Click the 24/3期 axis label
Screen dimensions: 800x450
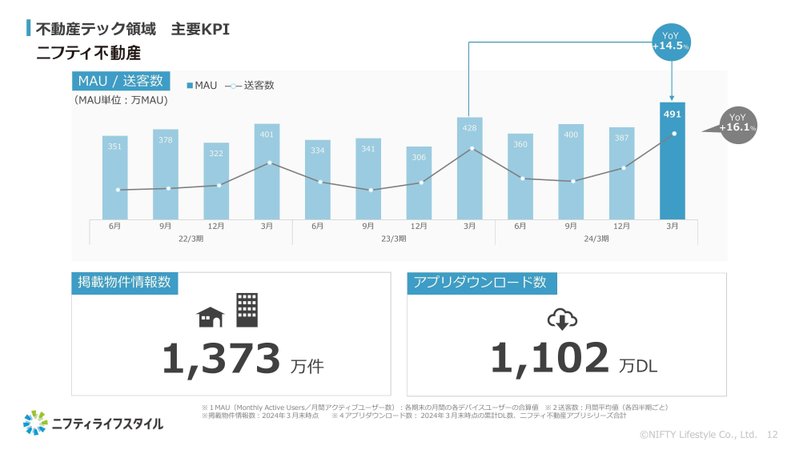(x=596, y=238)
